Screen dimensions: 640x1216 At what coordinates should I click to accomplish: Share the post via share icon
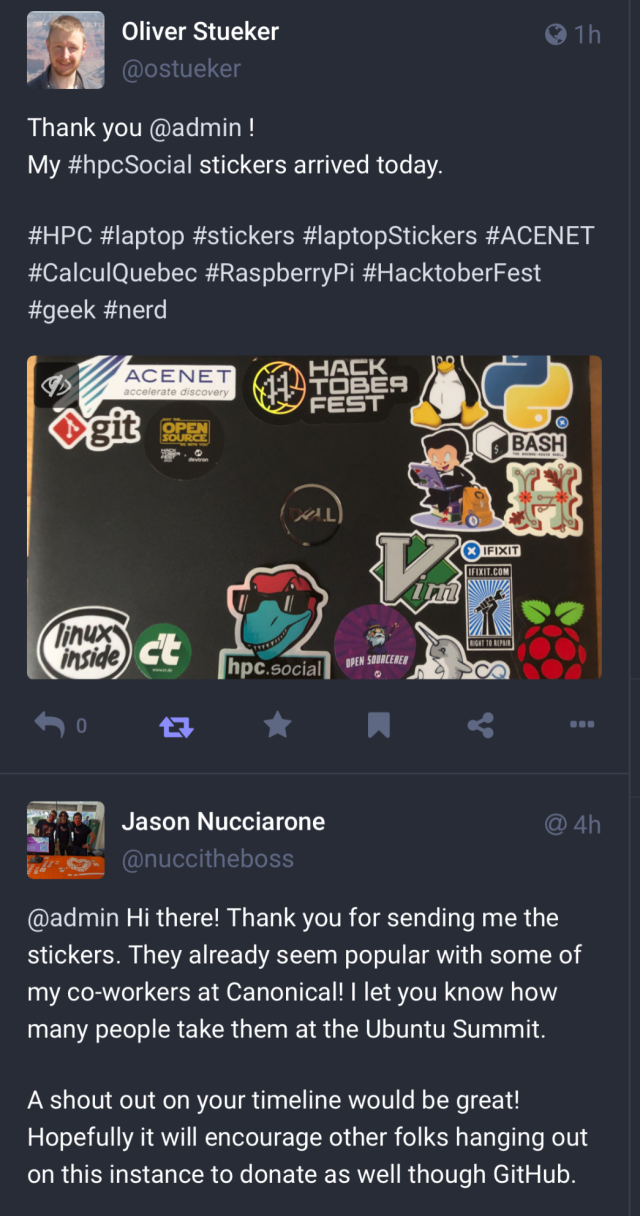480,726
